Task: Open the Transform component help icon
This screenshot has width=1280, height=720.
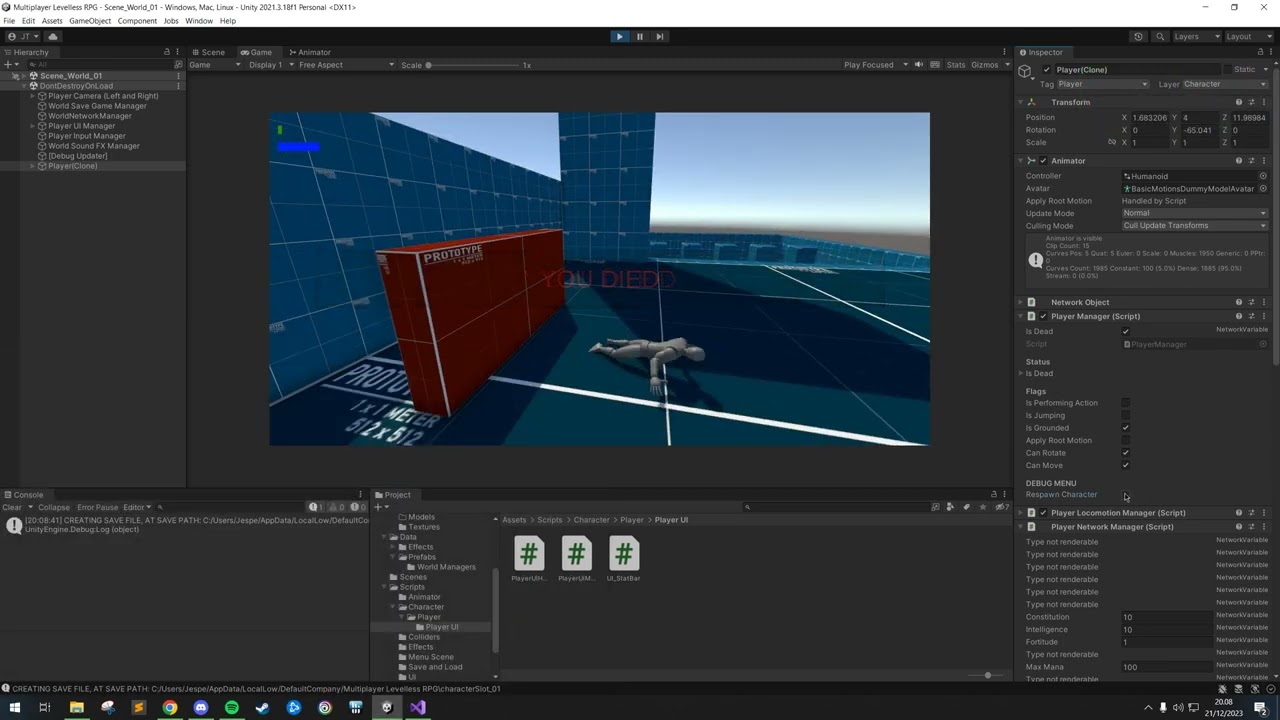Action: 1239,102
